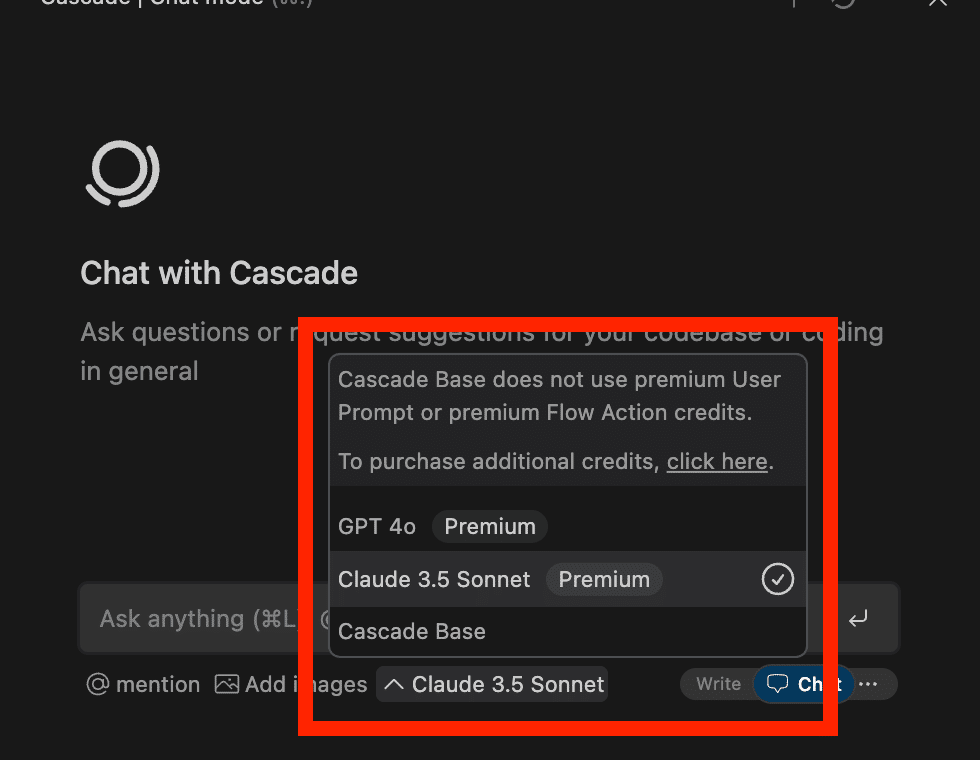The image size is (980, 760).
Task: Click the @ mention button
Action: point(144,685)
